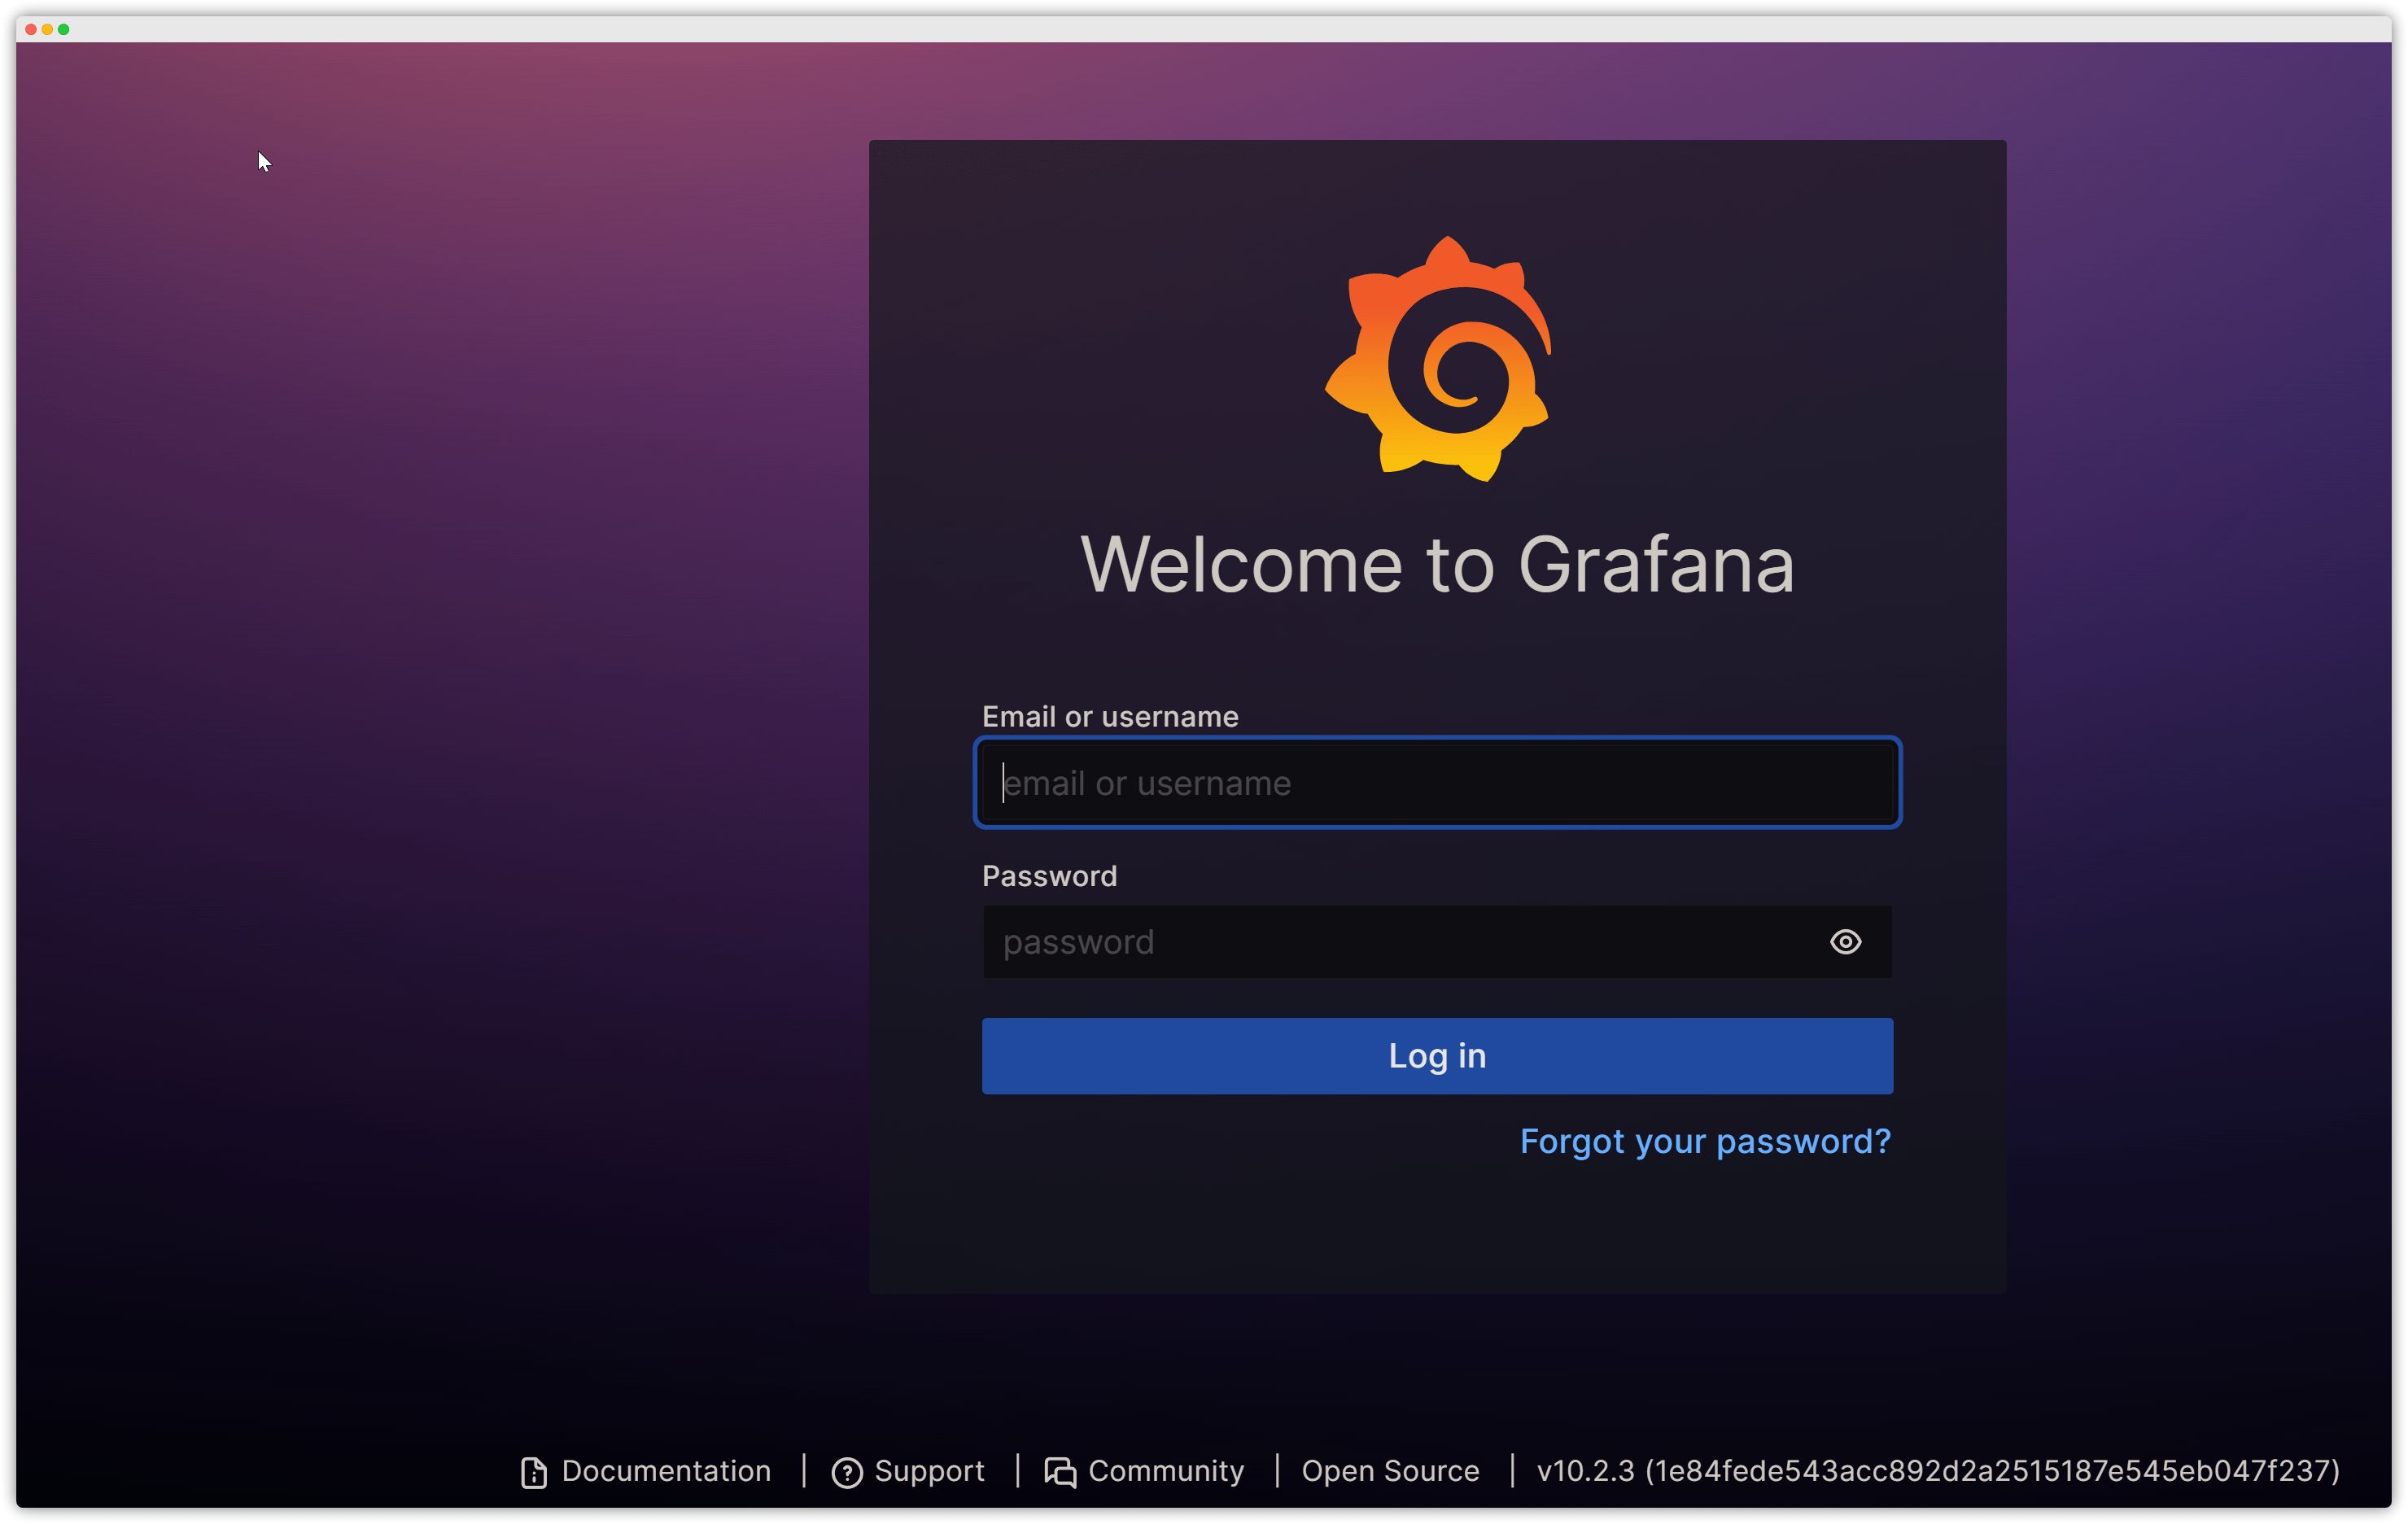The width and height of the screenshot is (2408, 1524).
Task: Click the v10.2.3 version text
Action: tap(1938, 1471)
